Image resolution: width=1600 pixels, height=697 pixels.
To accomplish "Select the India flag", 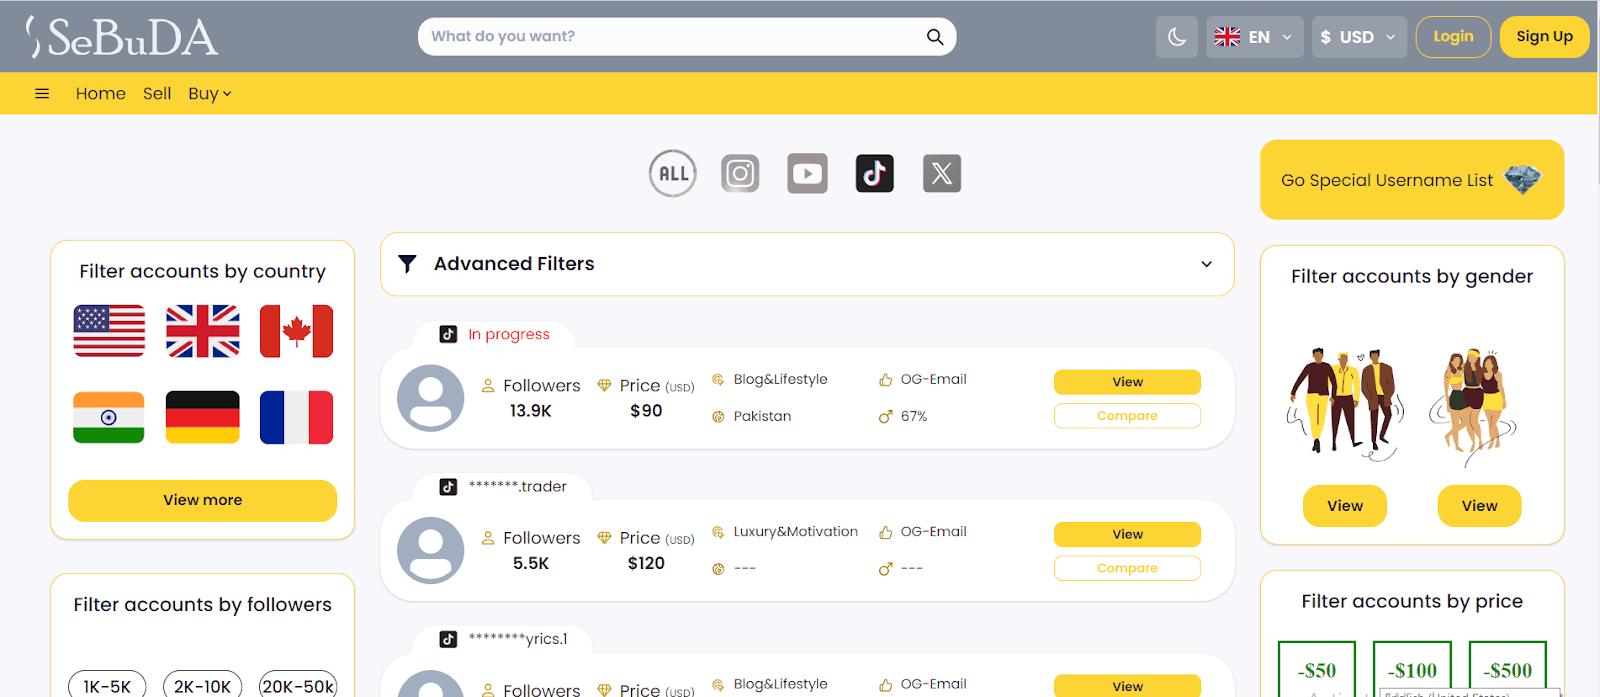I will point(109,417).
